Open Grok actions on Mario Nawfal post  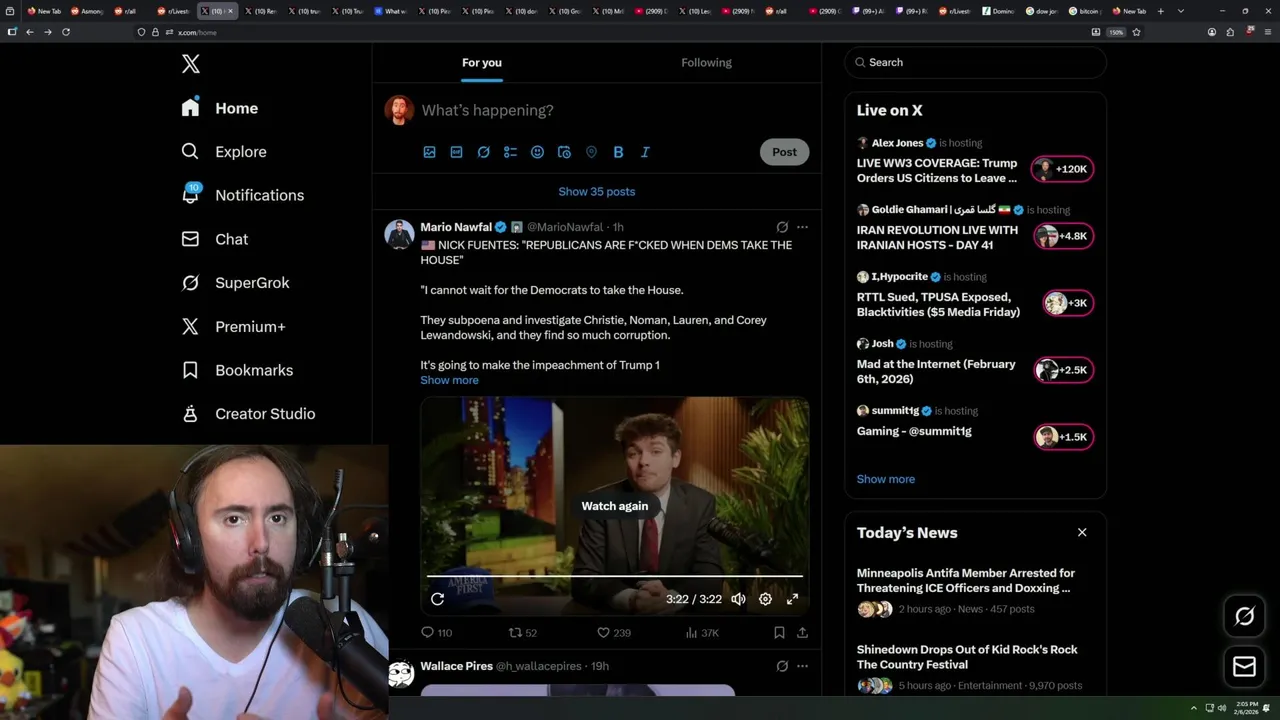point(782,227)
